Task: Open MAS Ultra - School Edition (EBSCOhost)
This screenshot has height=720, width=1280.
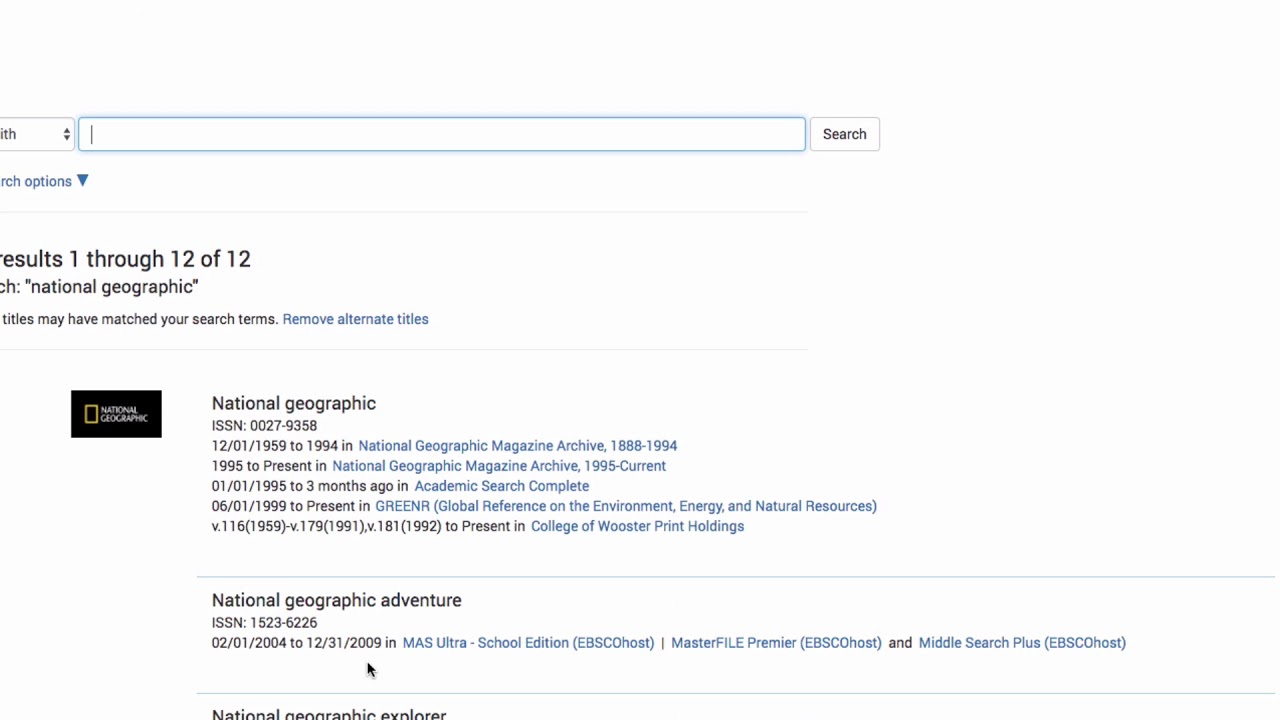Action: coord(528,643)
